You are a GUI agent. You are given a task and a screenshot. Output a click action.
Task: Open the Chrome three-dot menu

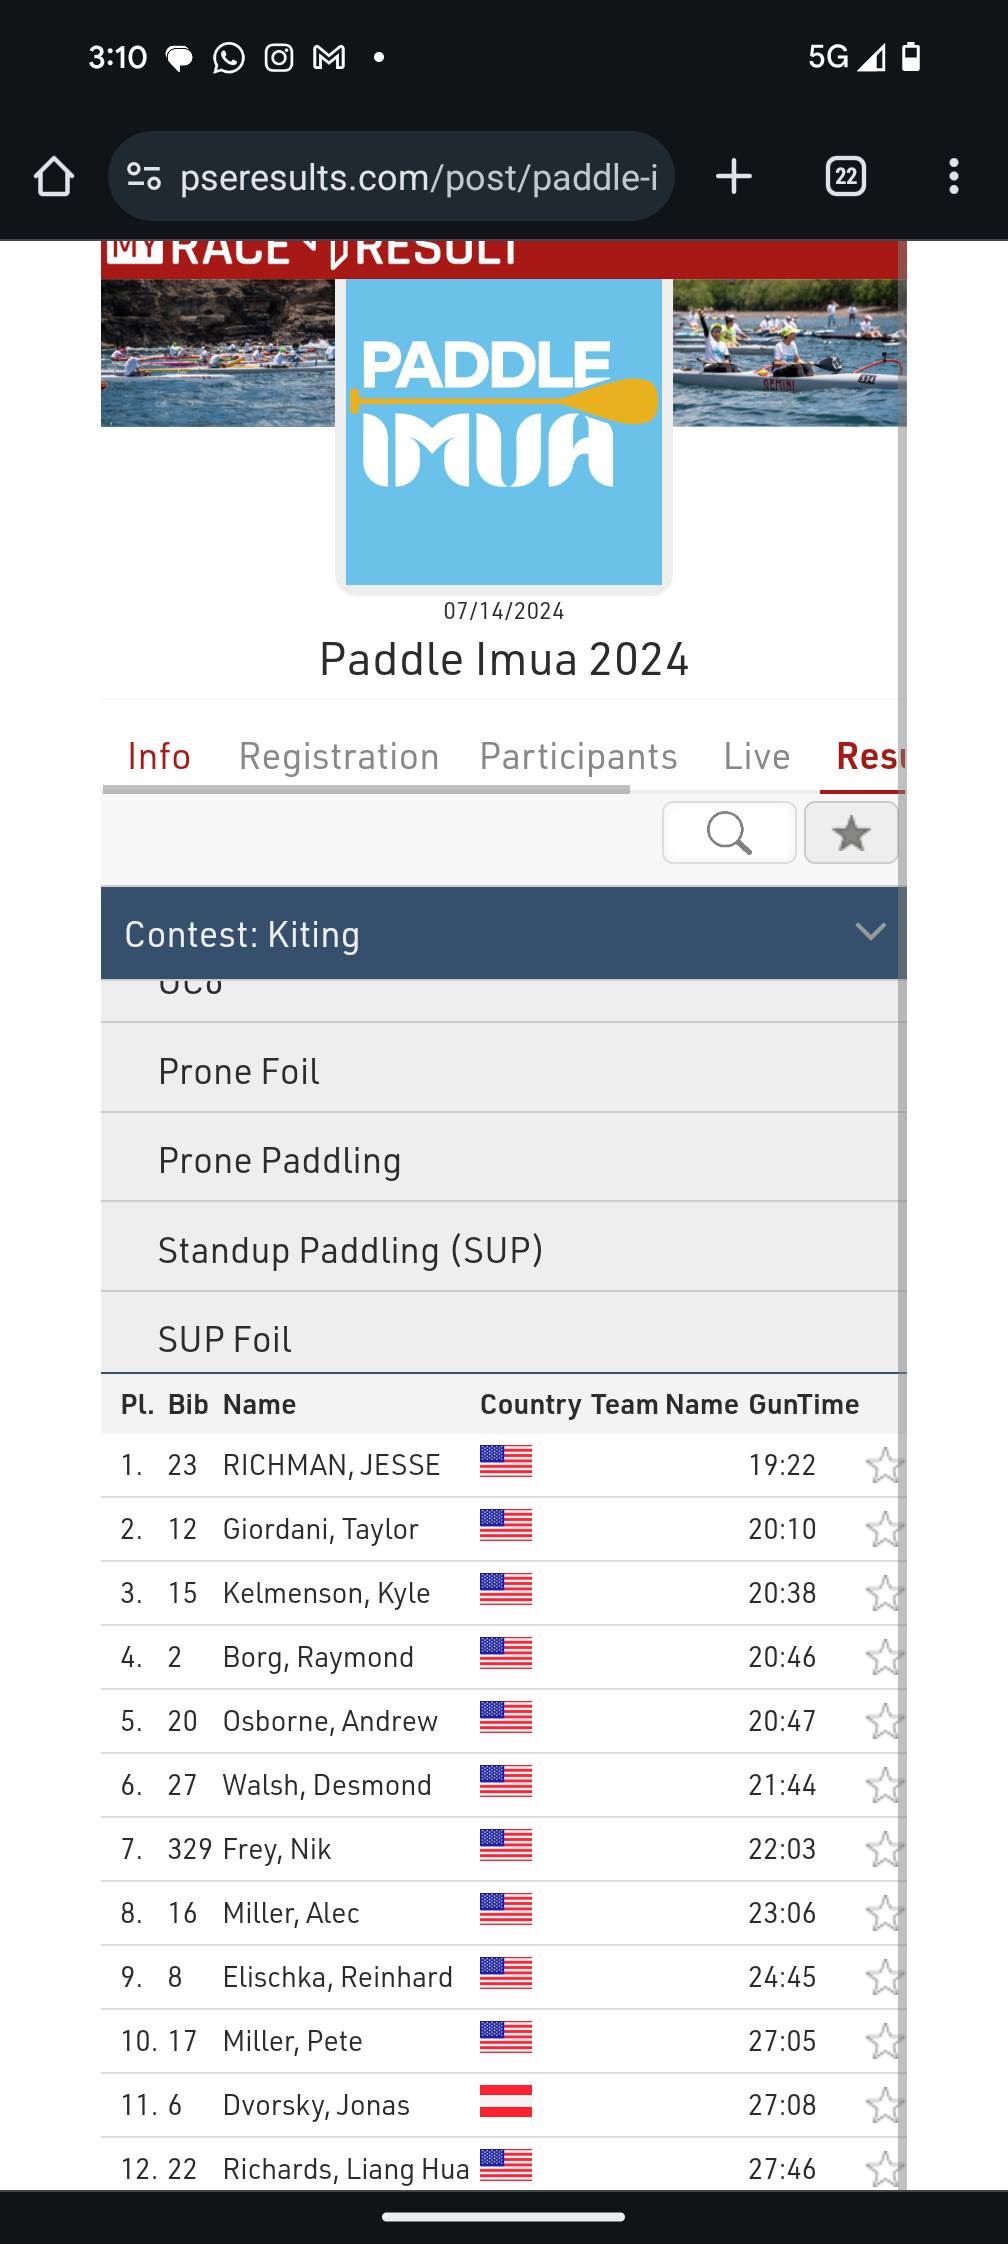pyautogui.click(x=953, y=177)
